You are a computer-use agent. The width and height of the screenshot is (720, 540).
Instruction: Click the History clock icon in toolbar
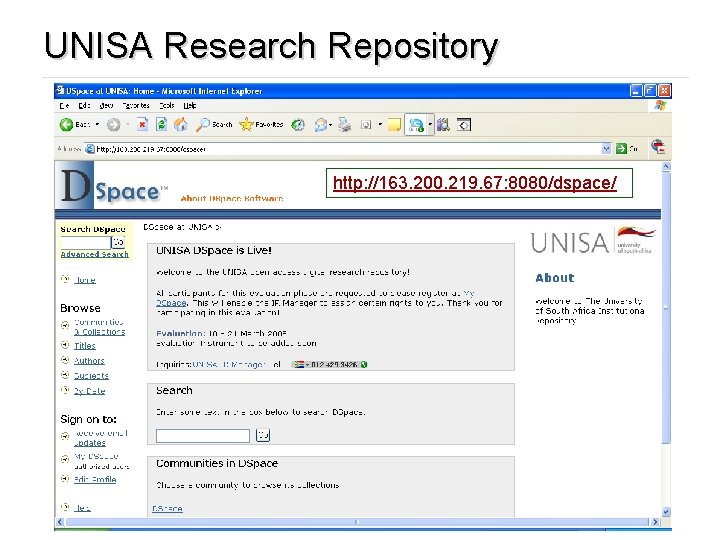pyautogui.click(x=298, y=124)
